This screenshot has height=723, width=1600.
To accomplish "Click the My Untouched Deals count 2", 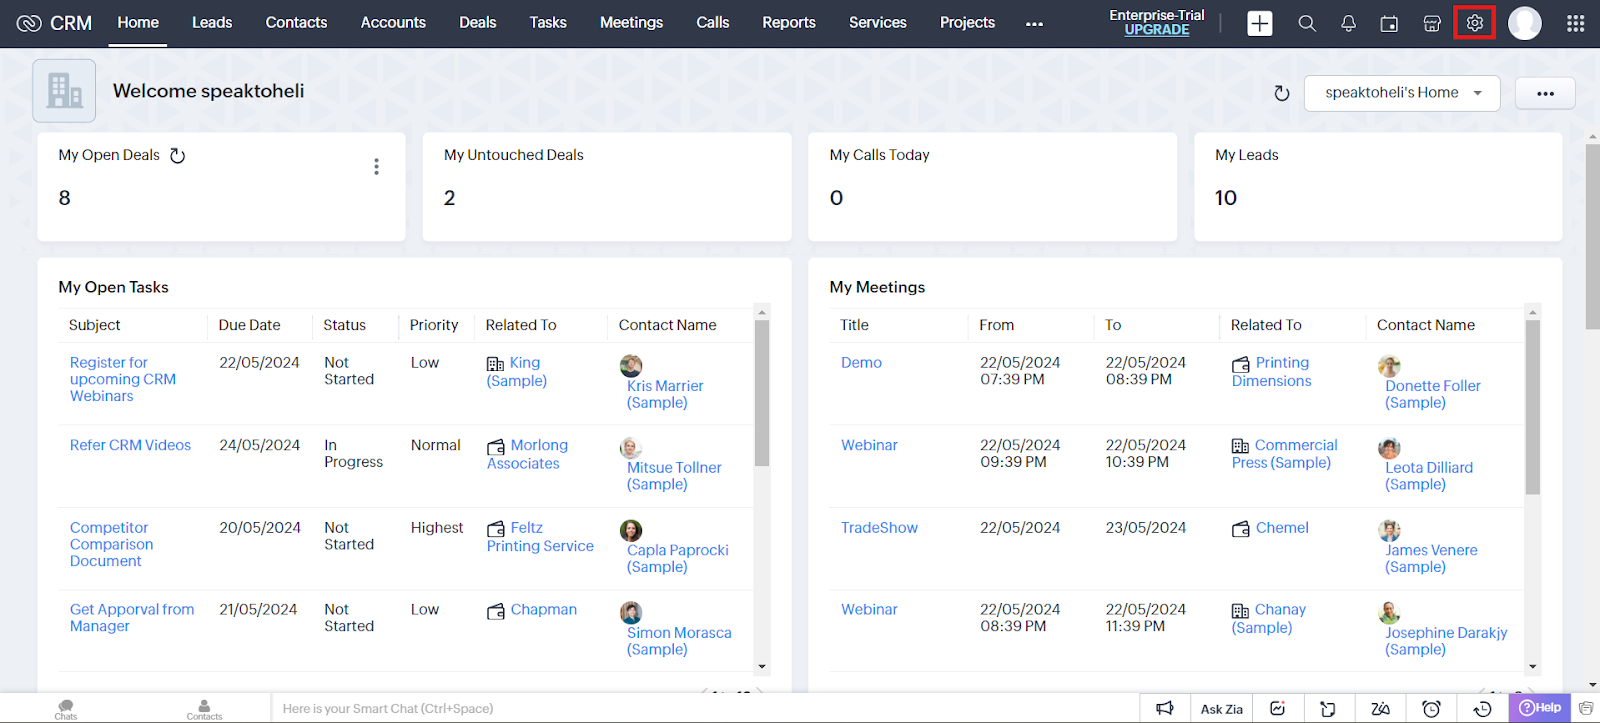I will click(450, 198).
